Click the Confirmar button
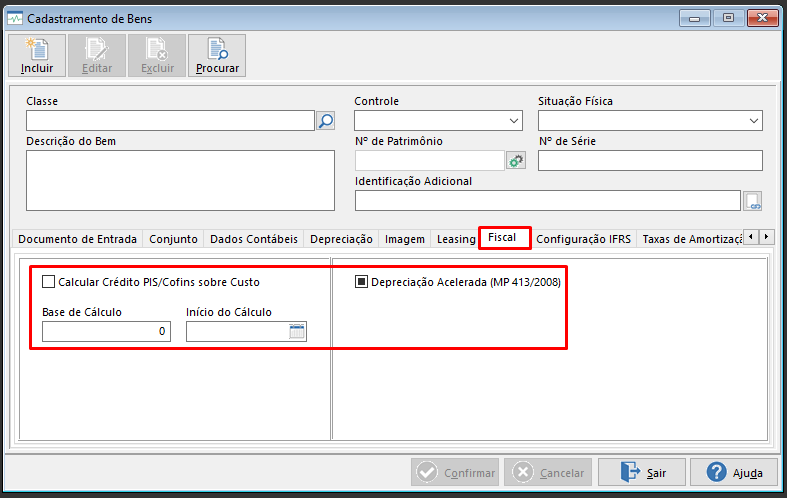Image resolution: width=787 pixels, height=498 pixels. [x=455, y=472]
